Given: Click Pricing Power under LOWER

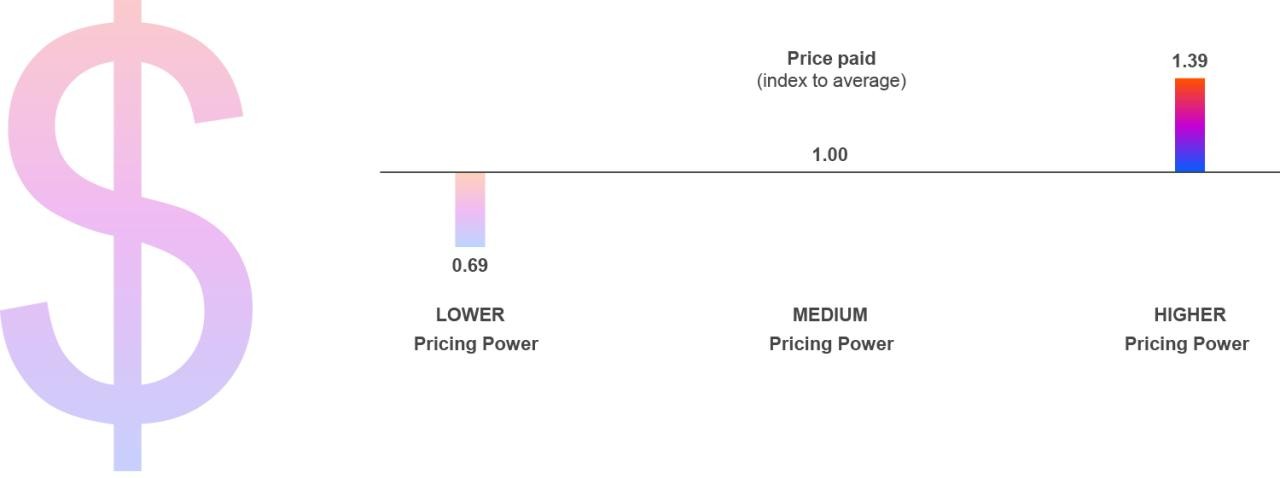Looking at the screenshot, I should 476,344.
